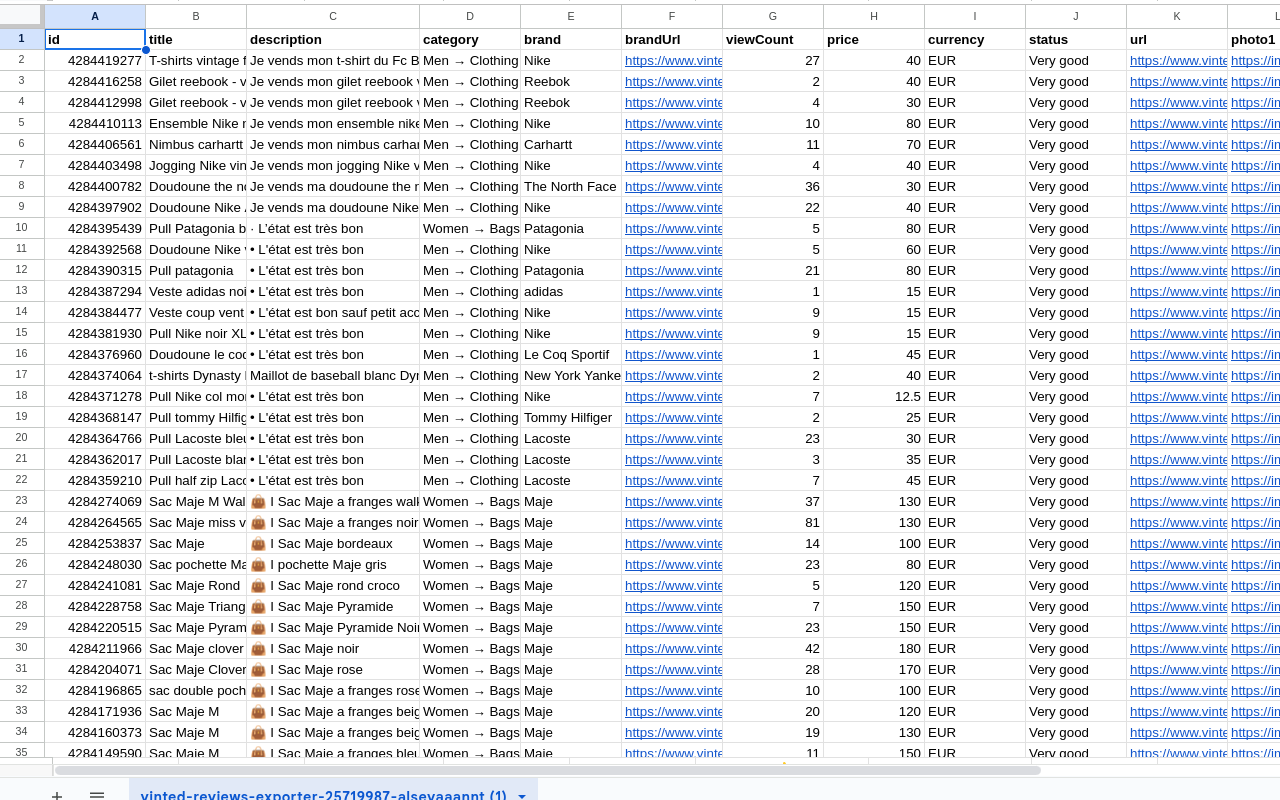Select column G header
The width and height of the screenshot is (1280, 800).
(773, 17)
